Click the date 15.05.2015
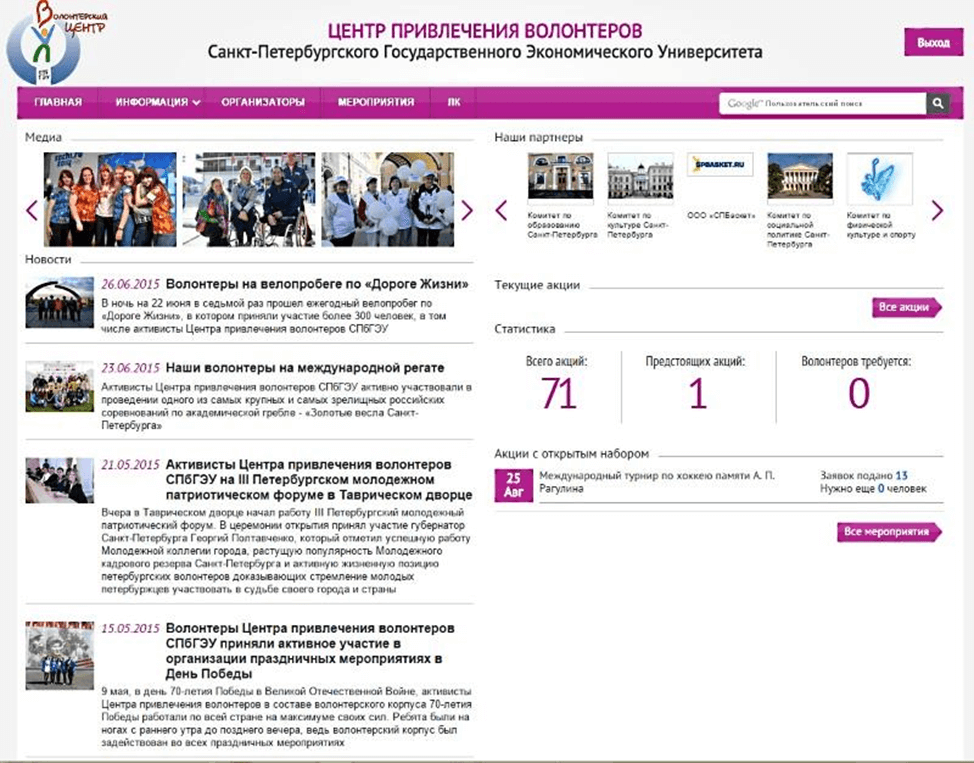The width and height of the screenshot is (974, 763). pos(130,628)
